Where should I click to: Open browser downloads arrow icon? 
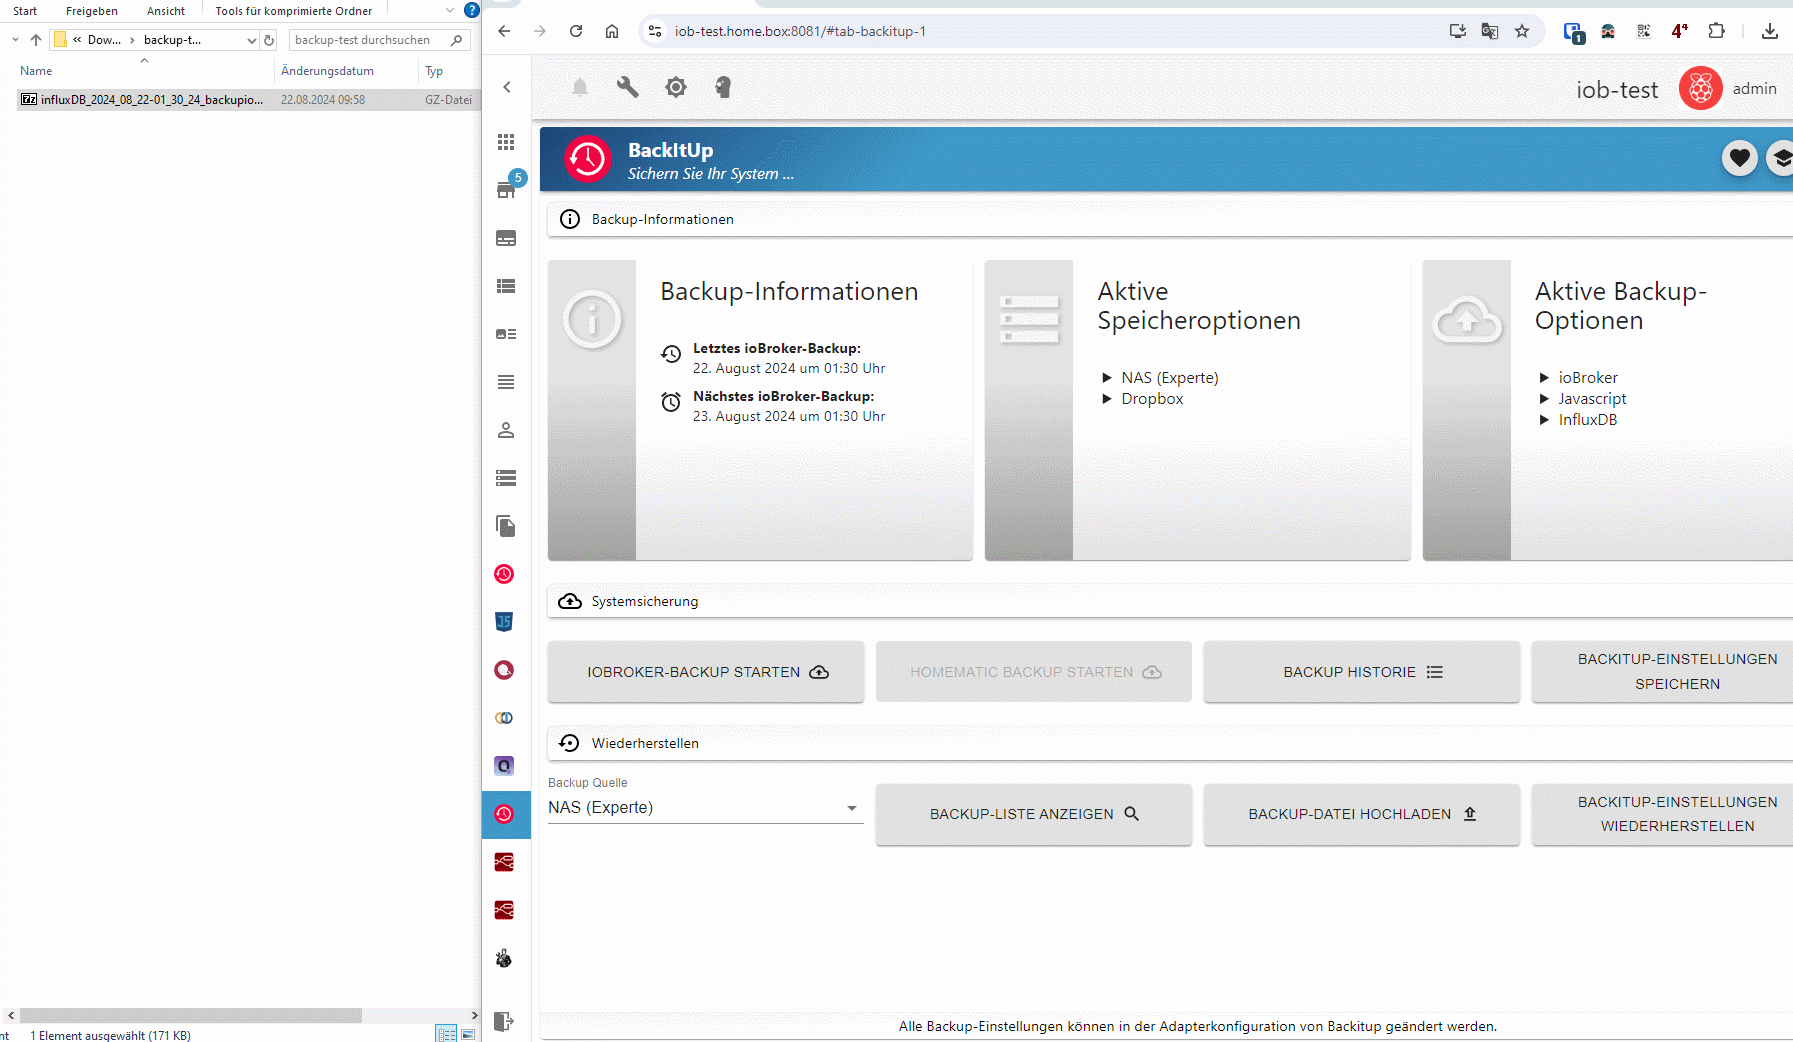pyautogui.click(x=1770, y=31)
